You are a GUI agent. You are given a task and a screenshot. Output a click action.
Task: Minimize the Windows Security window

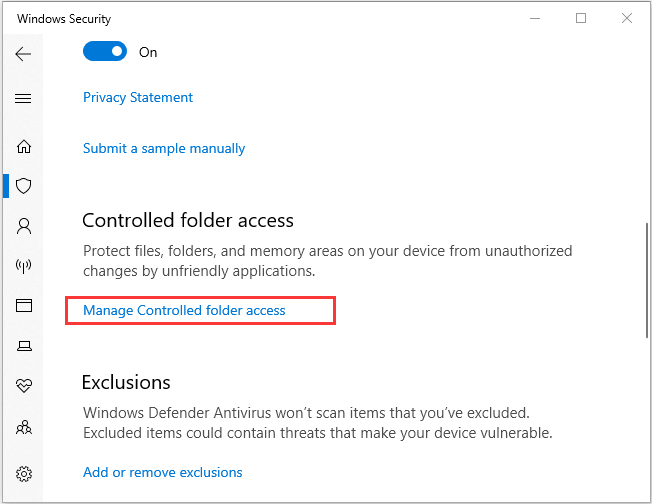pos(535,18)
